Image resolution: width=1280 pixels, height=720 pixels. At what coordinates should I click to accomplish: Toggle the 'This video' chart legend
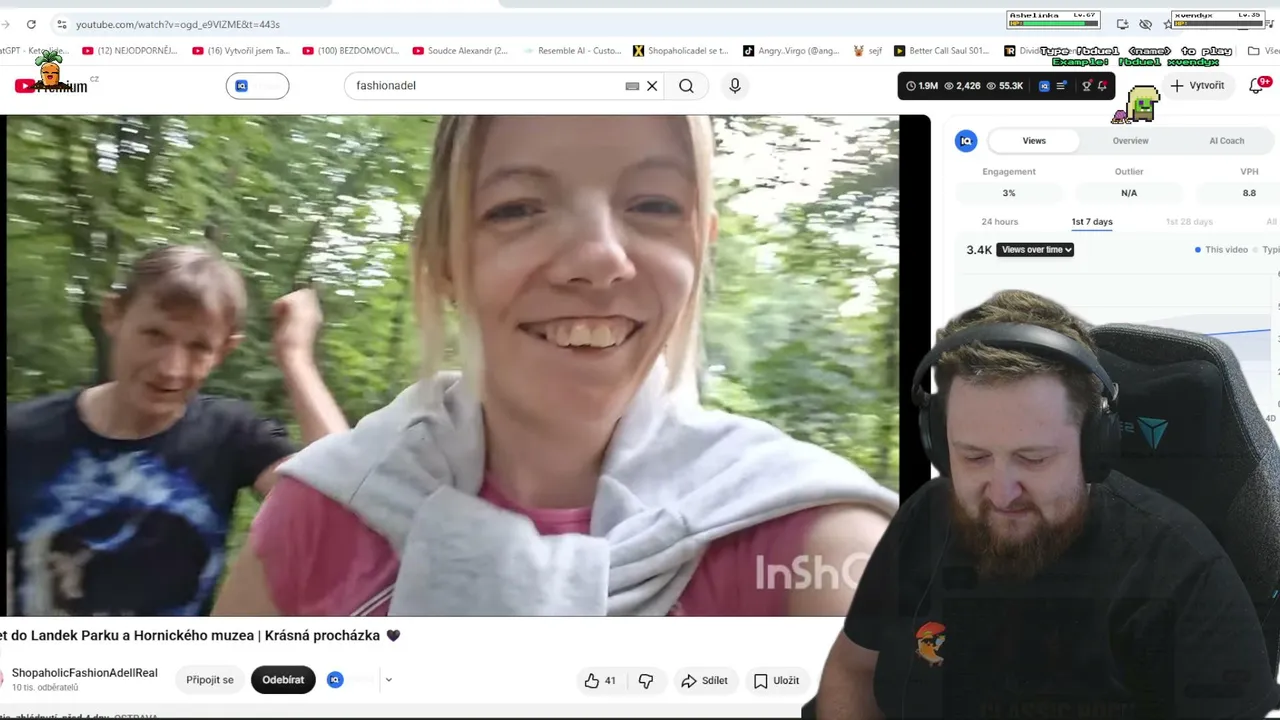(1222, 250)
